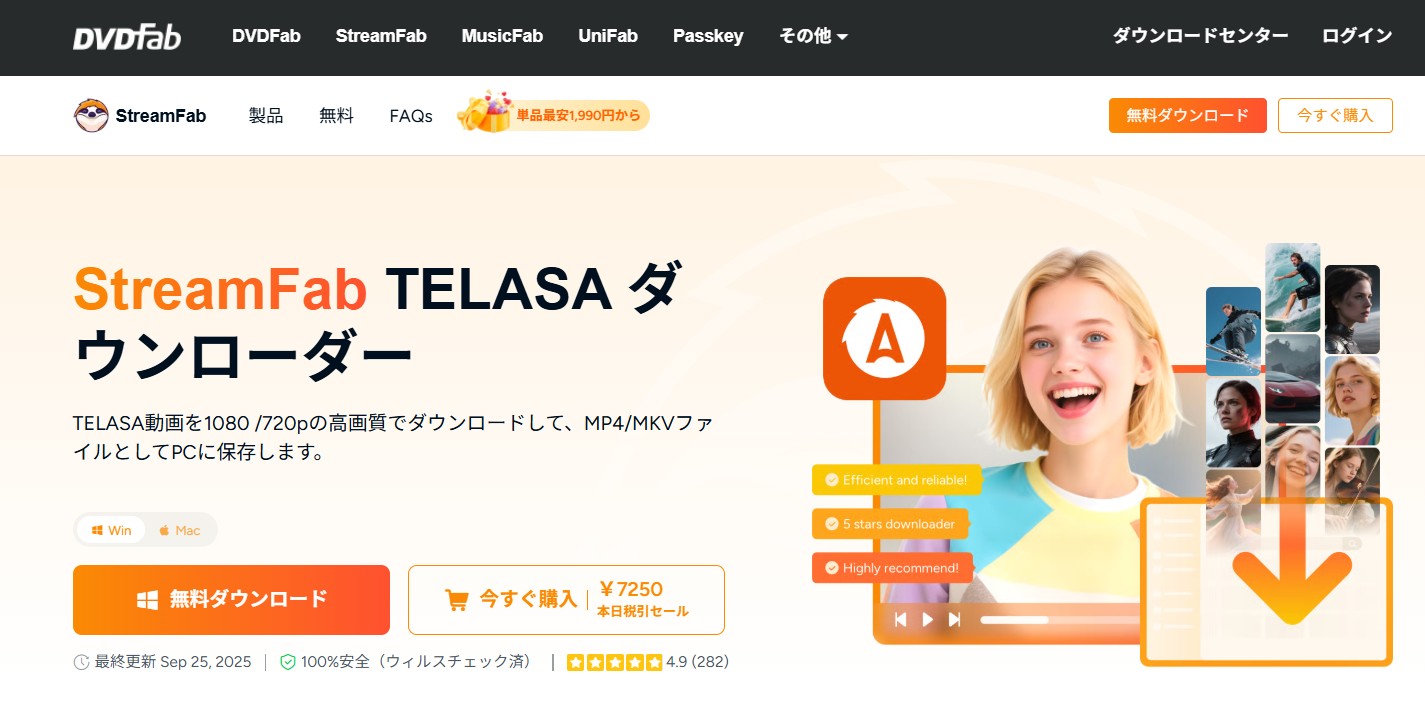Open the MusicFab top menu item
The width and height of the screenshot is (1425, 719).
(x=502, y=36)
